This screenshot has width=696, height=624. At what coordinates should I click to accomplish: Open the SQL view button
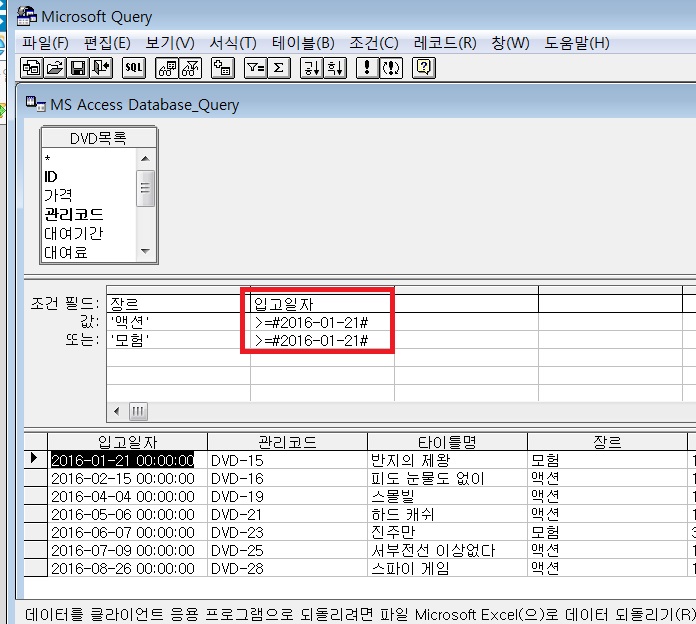point(134,67)
